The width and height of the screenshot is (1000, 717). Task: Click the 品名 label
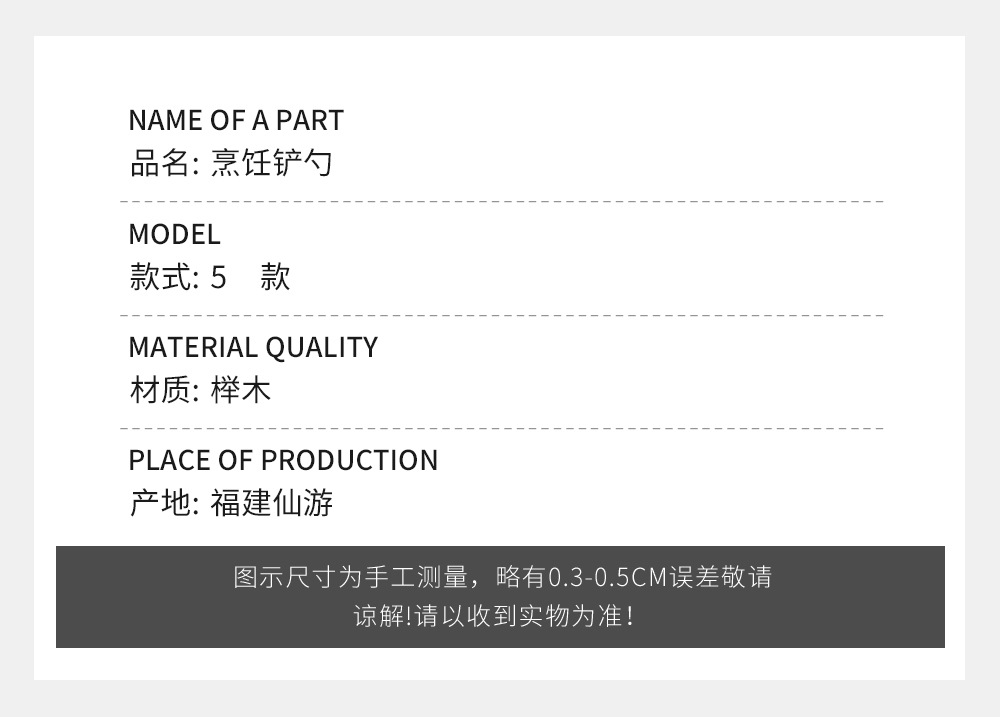[160, 163]
